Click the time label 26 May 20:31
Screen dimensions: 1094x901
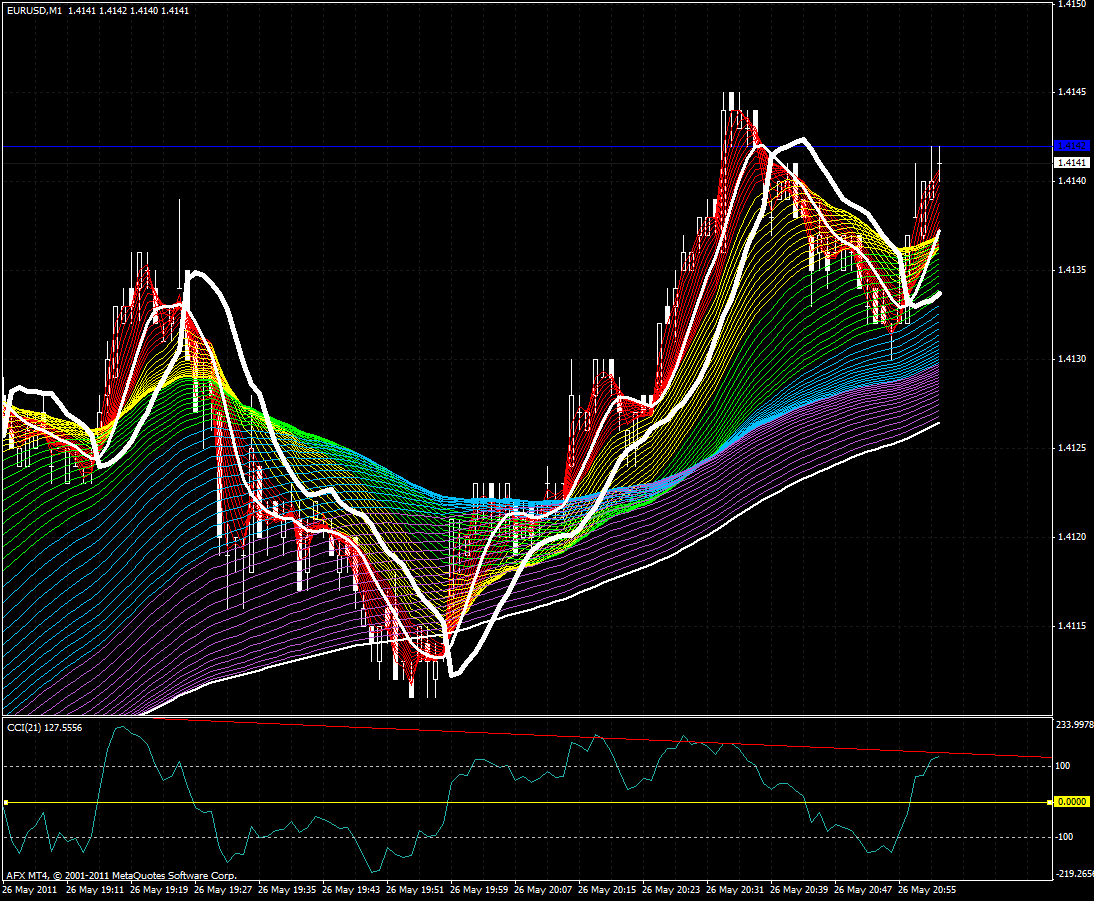point(735,890)
